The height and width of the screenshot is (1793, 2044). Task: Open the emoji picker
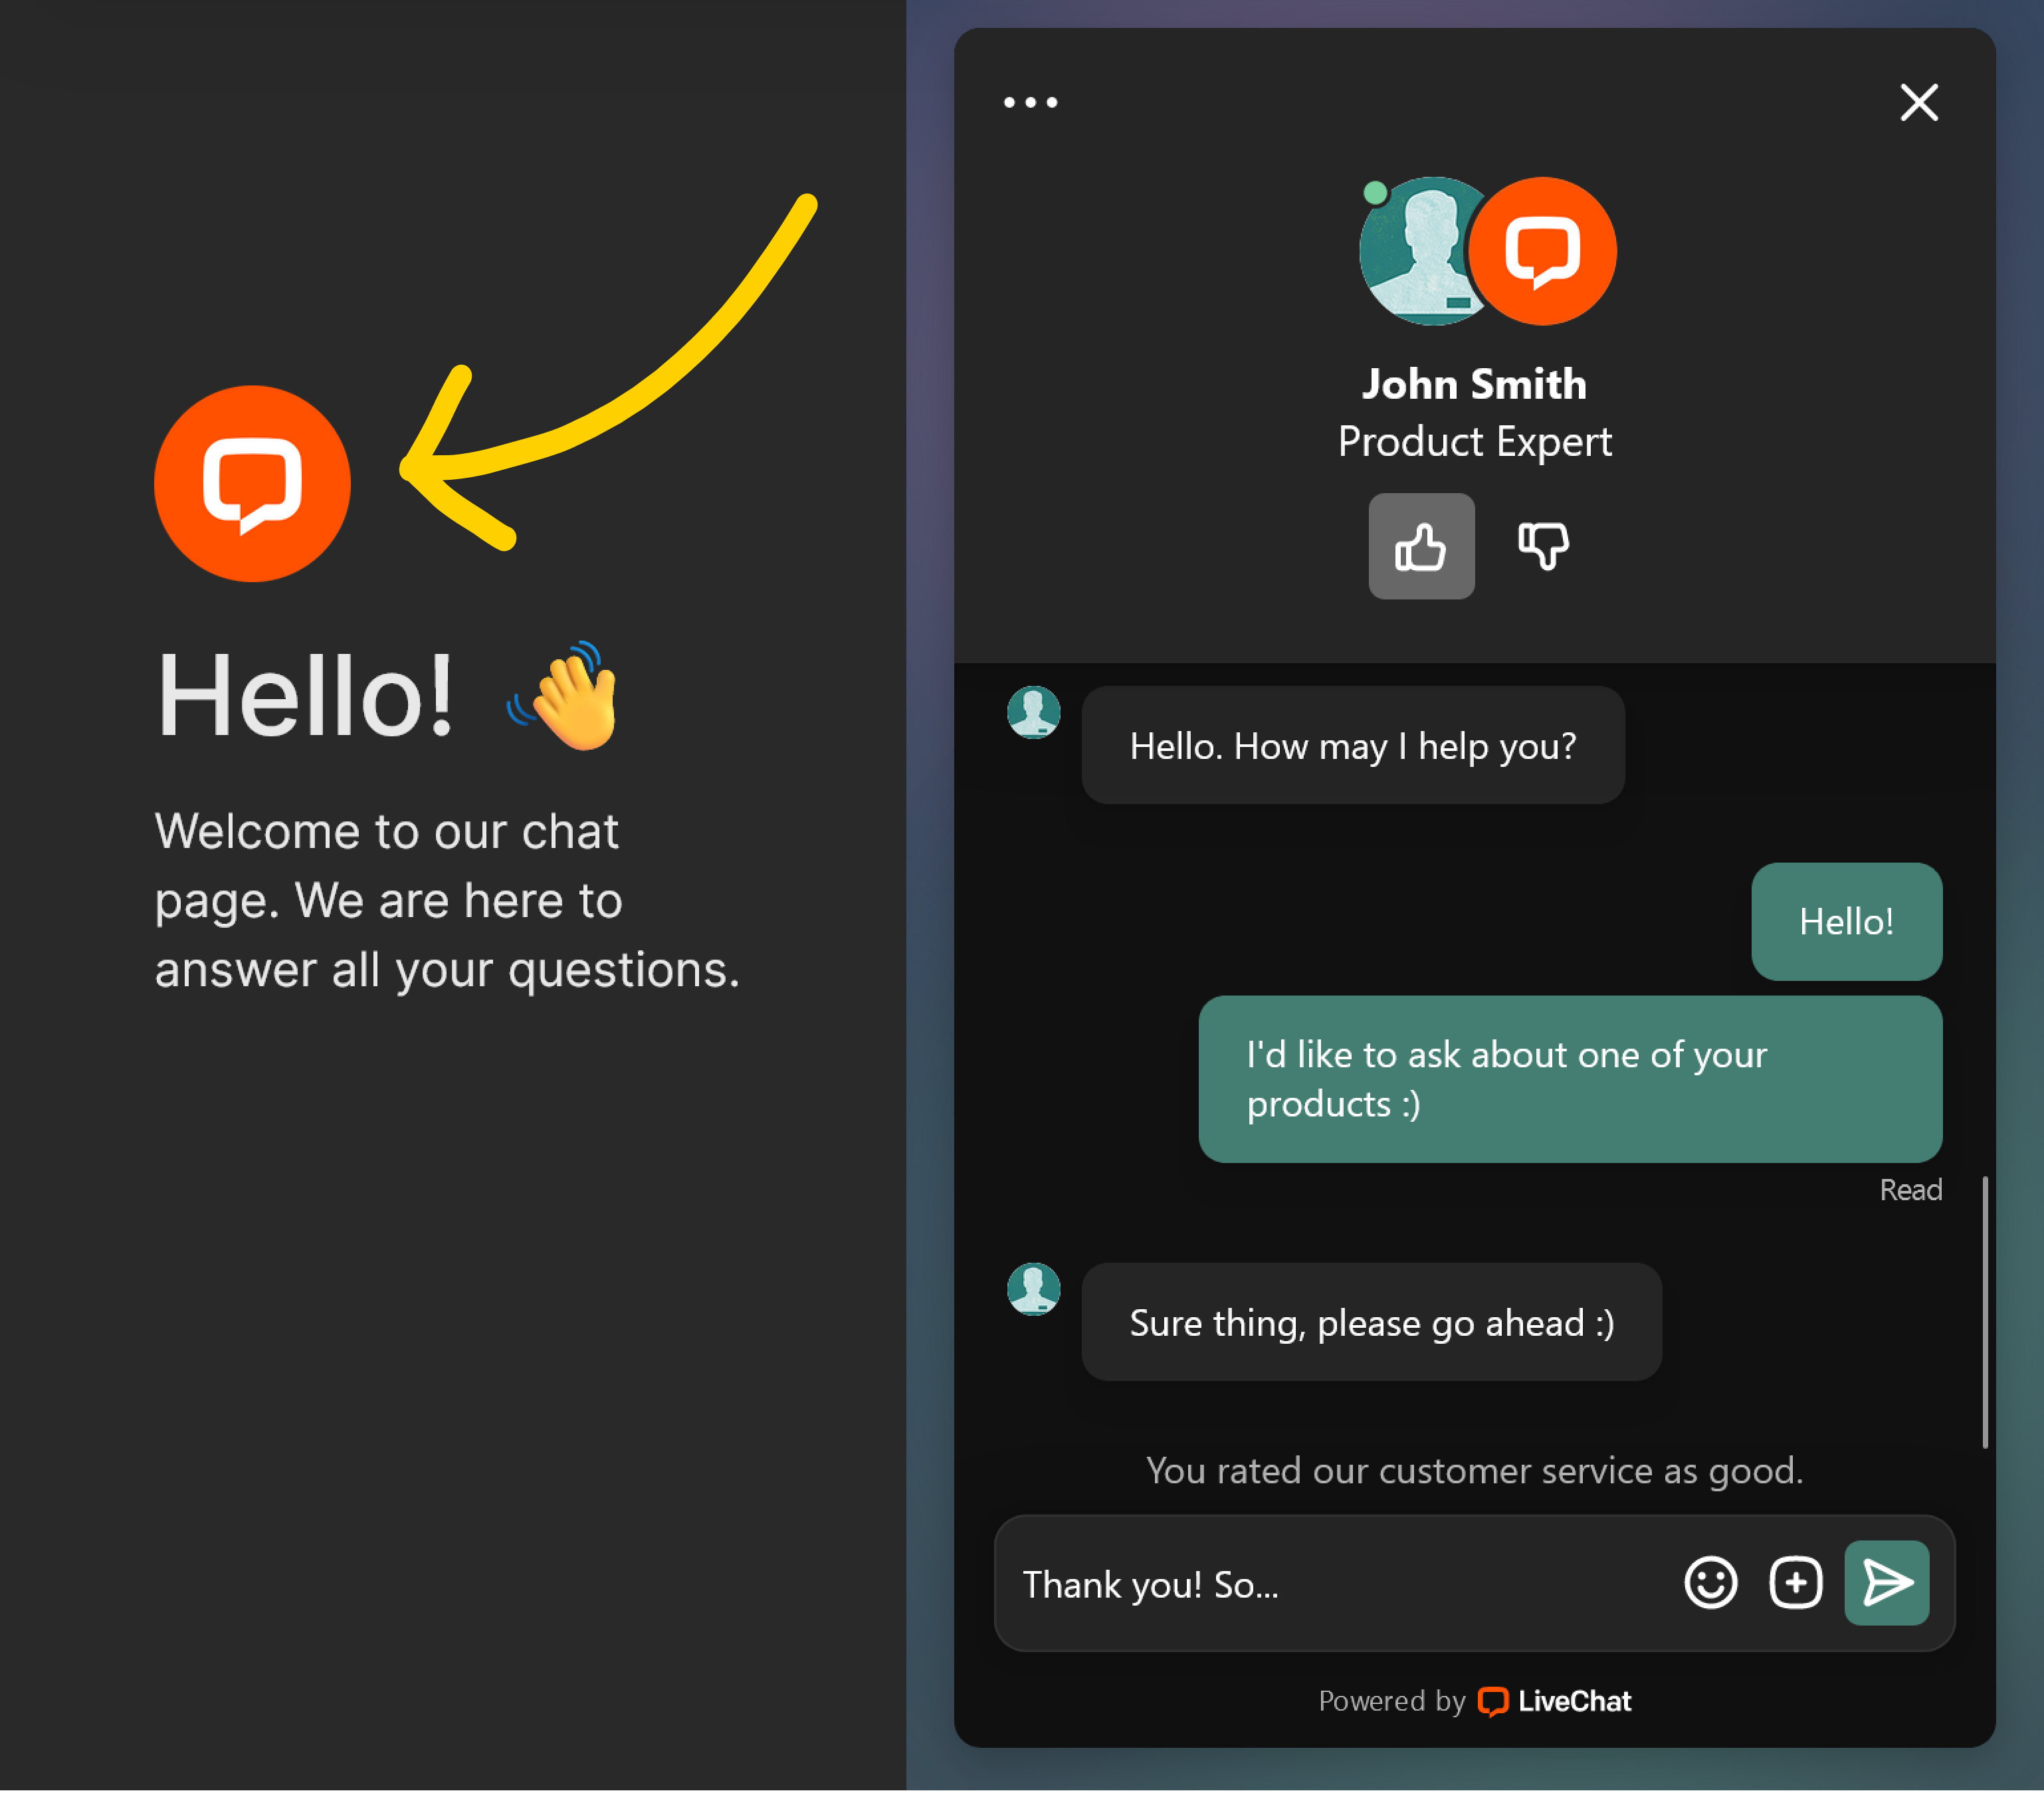coord(1710,1582)
